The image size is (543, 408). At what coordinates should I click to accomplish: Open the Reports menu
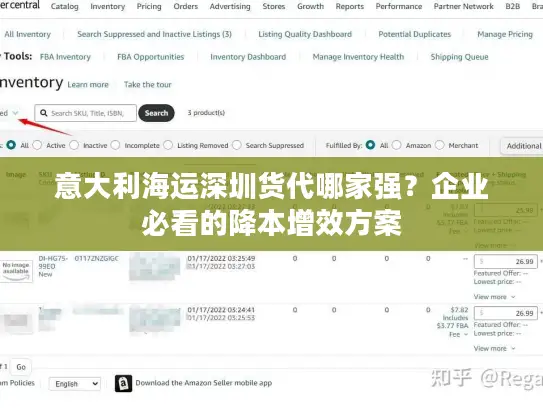pos(350,6)
